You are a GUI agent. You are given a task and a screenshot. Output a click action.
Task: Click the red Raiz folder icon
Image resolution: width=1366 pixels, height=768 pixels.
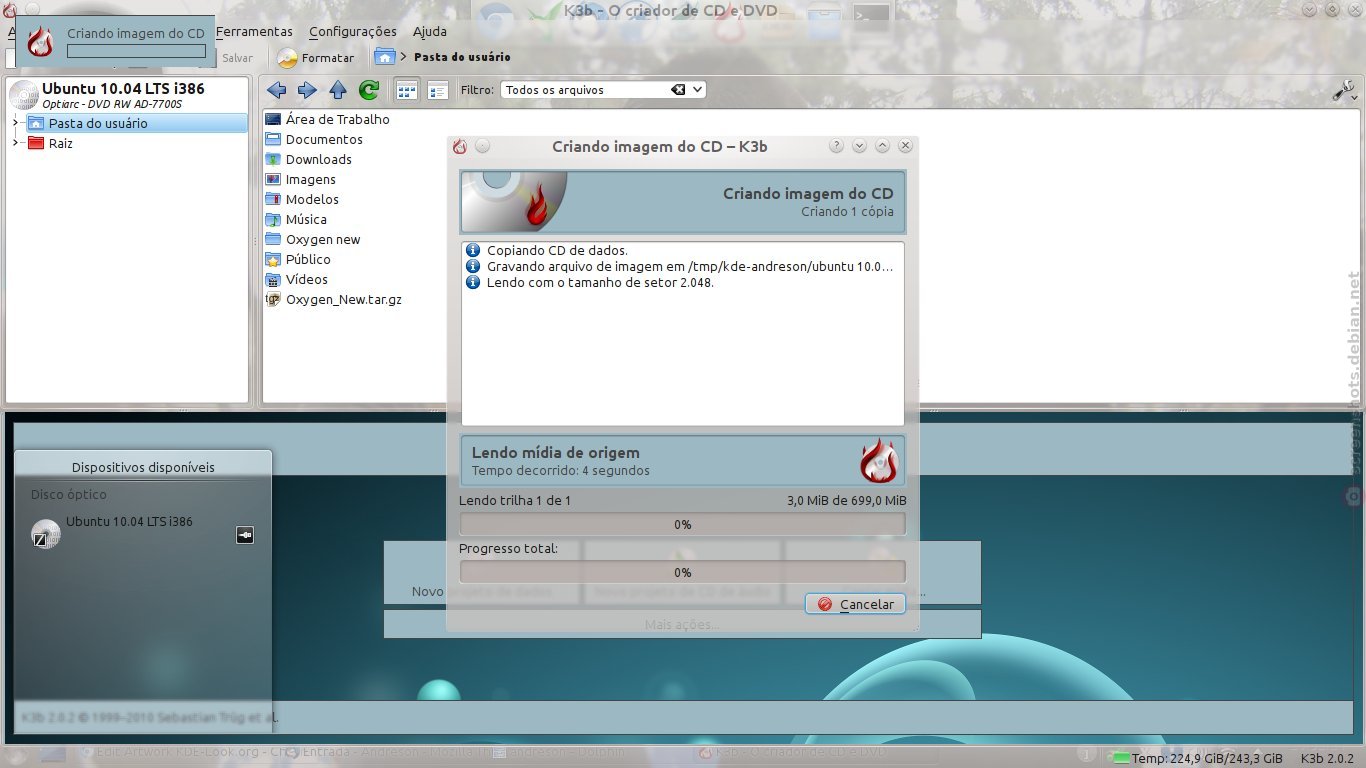pos(36,143)
